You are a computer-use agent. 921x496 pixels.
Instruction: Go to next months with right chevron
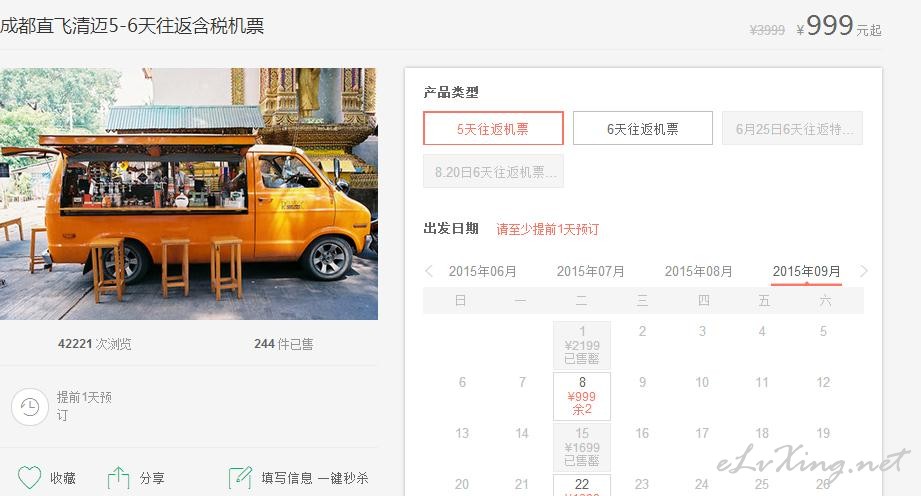(863, 271)
